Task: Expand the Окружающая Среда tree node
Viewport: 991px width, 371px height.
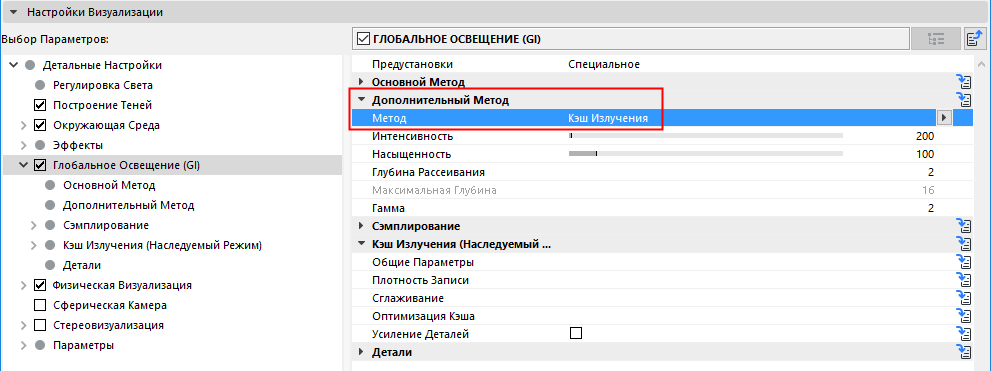Action: click(x=24, y=125)
